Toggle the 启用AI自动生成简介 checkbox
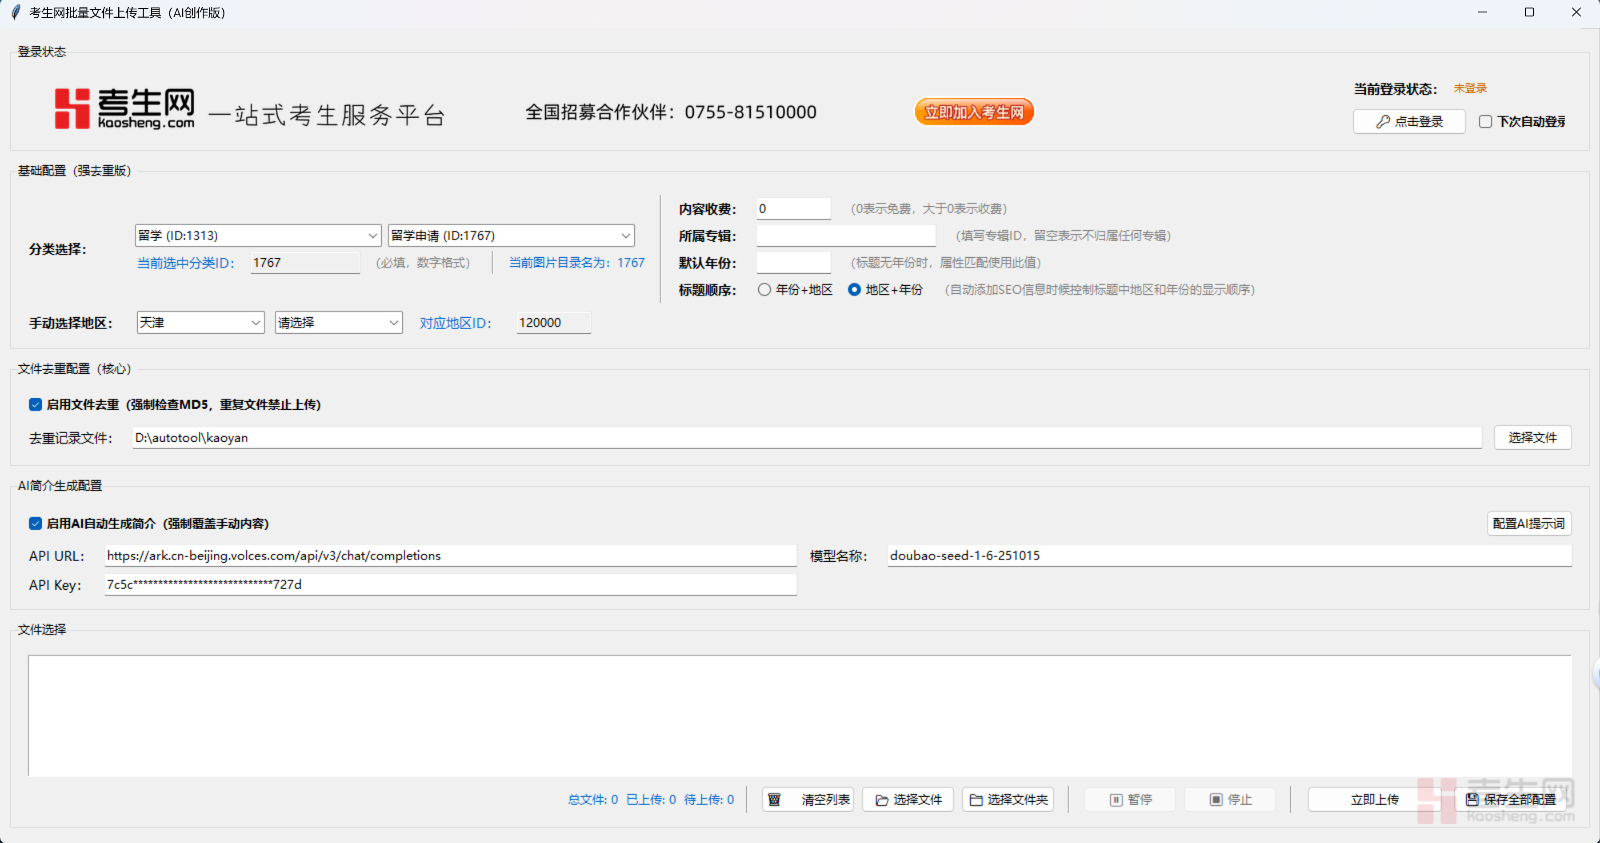This screenshot has width=1600, height=843. [x=36, y=524]
